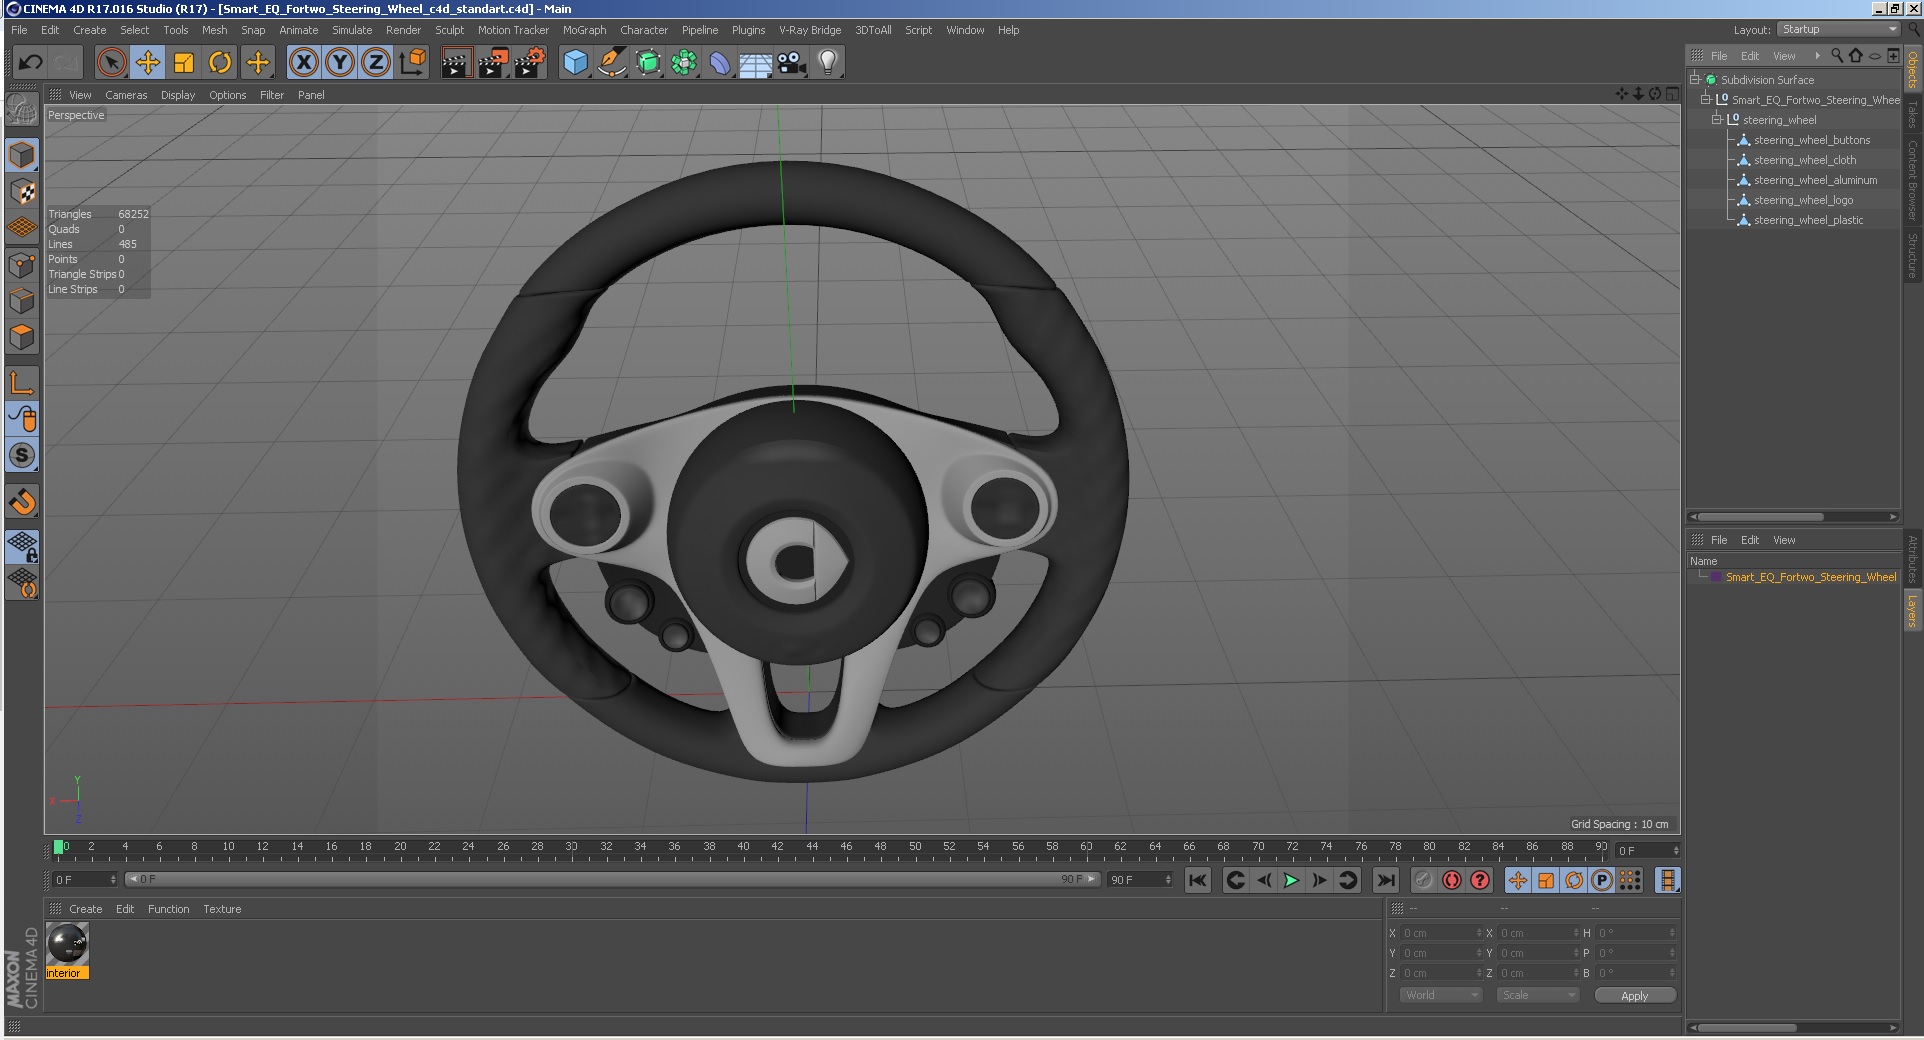Toggle Rotation key recording
The height and width of the screenshot is (1040, 1924).
click(1574, 880)
